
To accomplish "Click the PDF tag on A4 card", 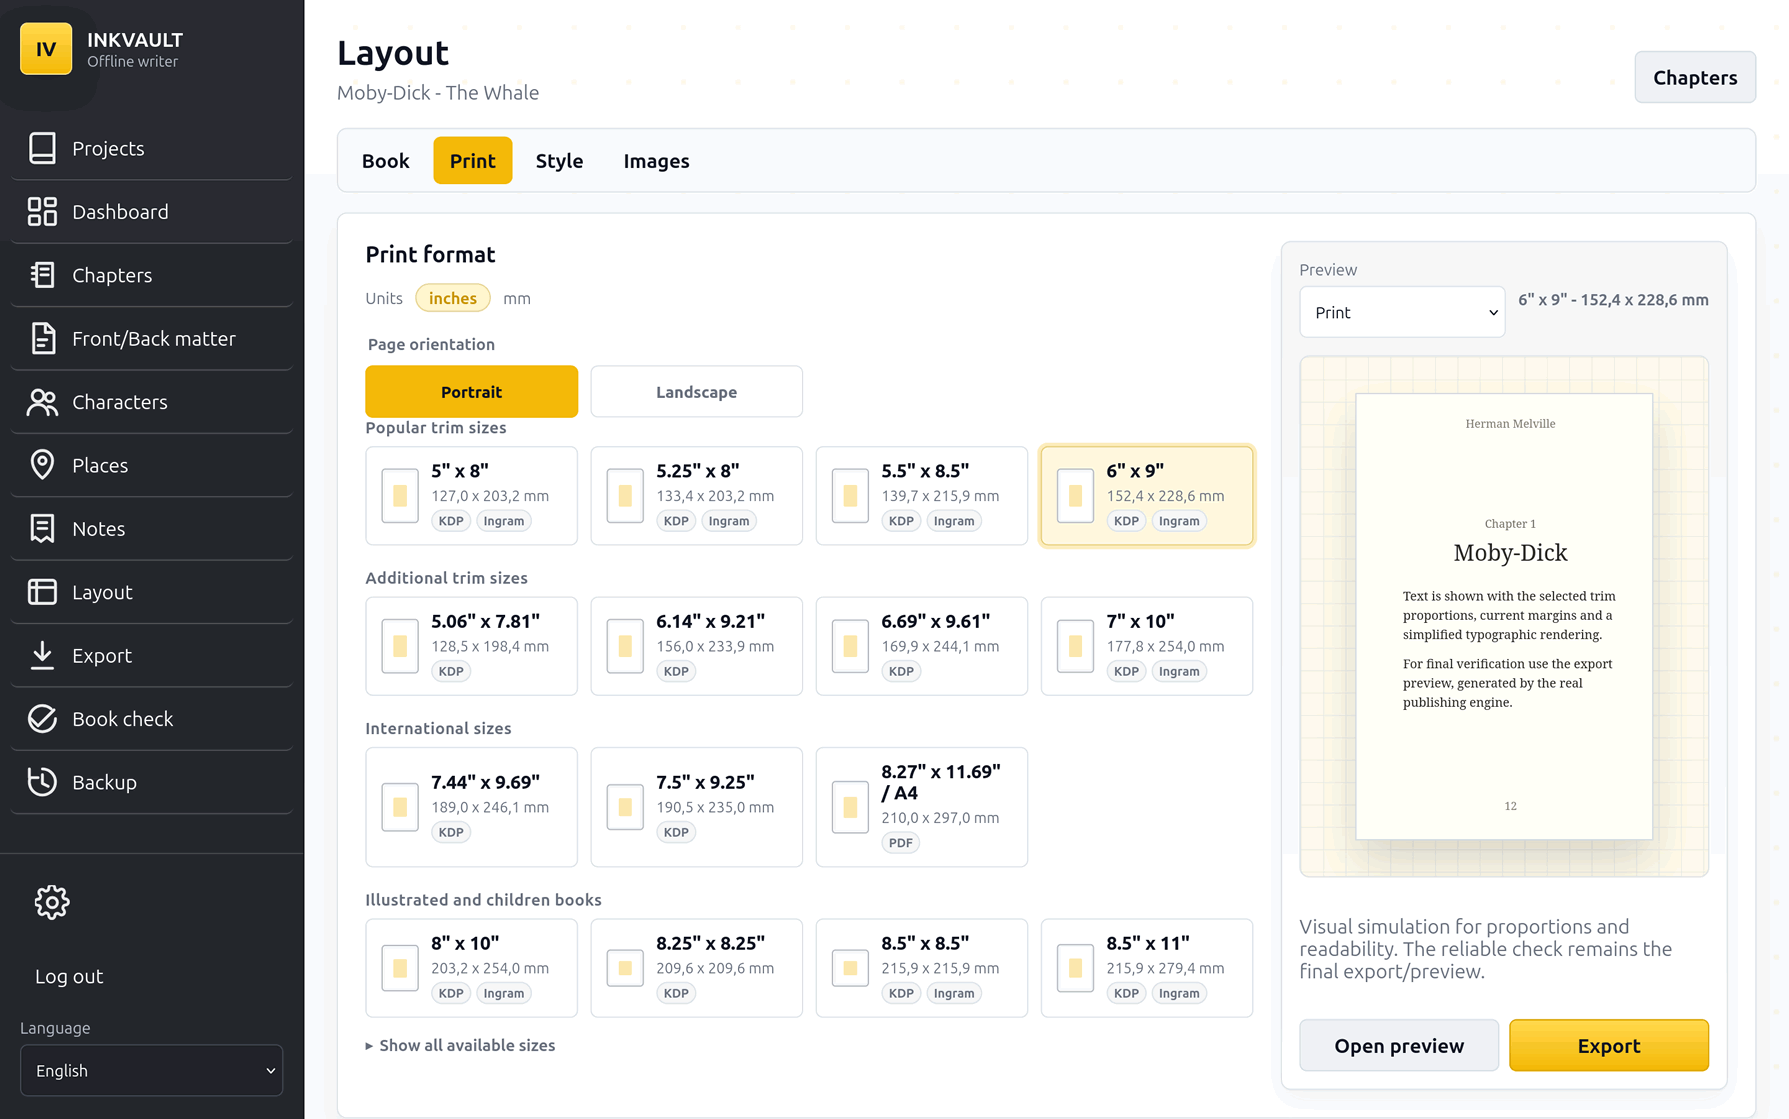I will coord(901,843).
